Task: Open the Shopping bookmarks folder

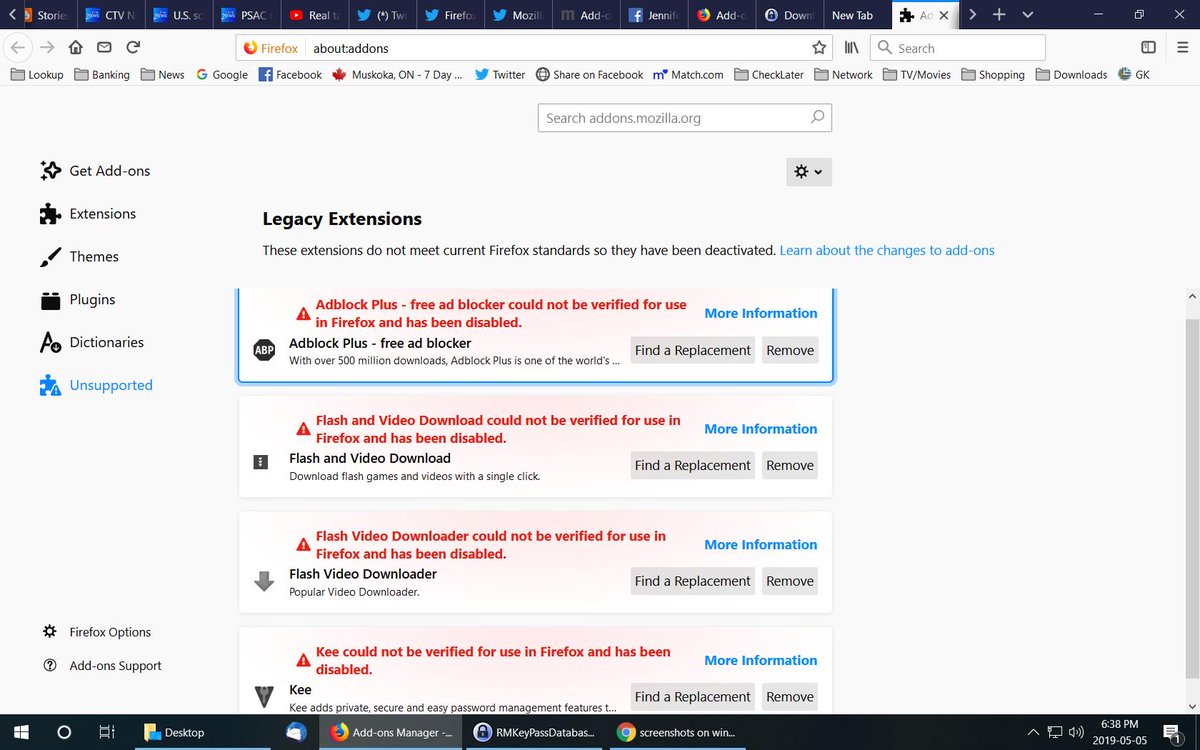Action: (x=993, y=75)
